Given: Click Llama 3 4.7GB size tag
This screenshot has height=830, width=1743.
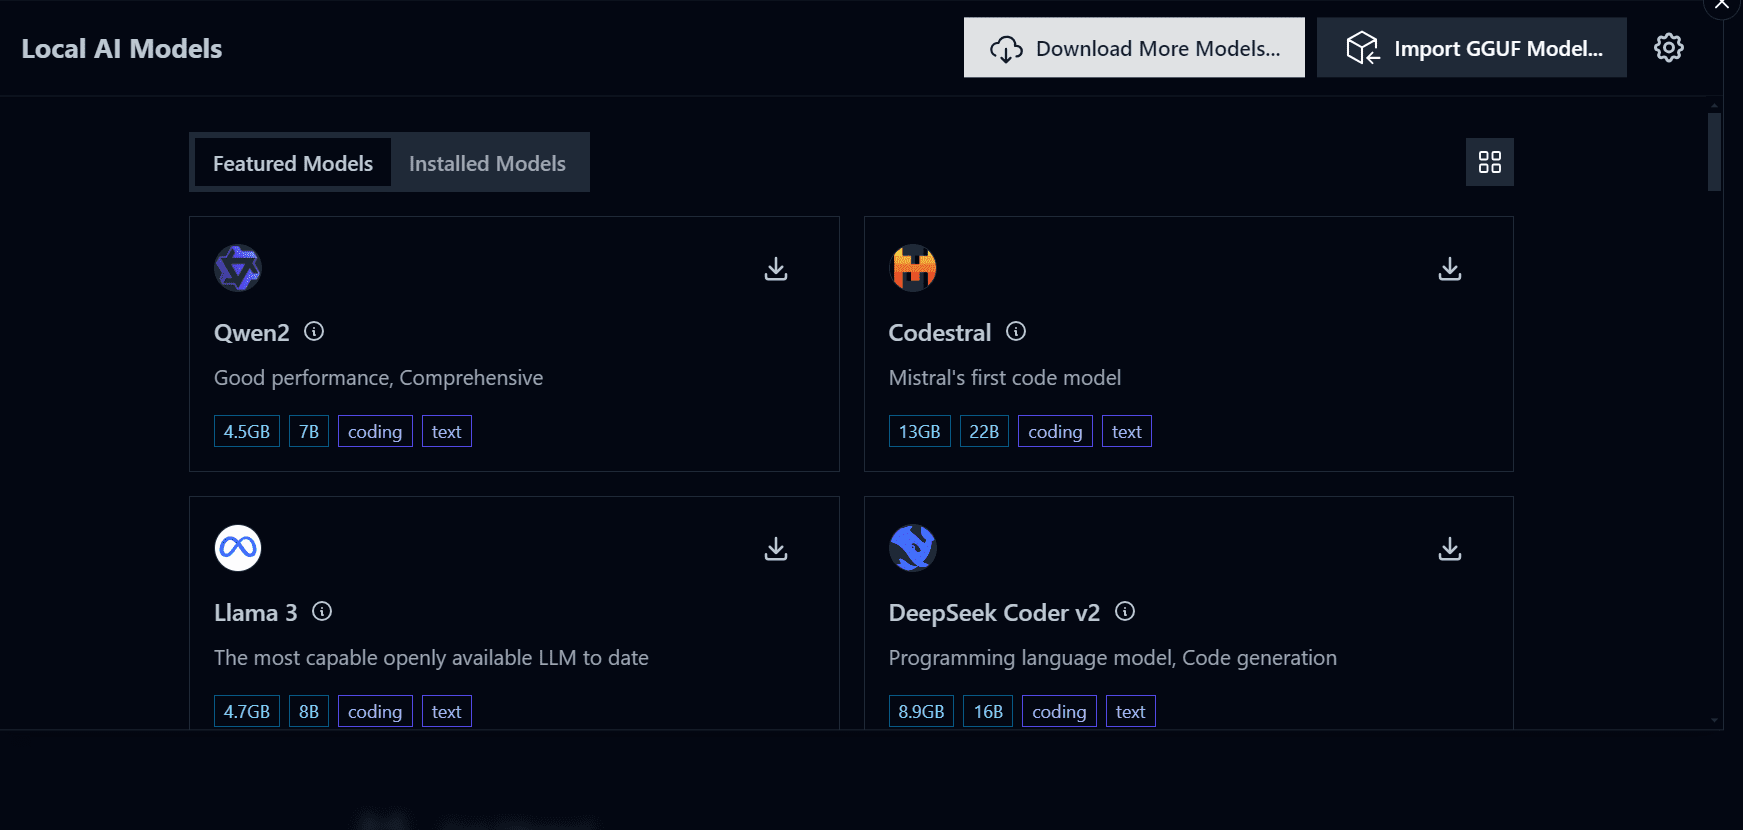Looking at the screenshot, I should tap(247, 711).
